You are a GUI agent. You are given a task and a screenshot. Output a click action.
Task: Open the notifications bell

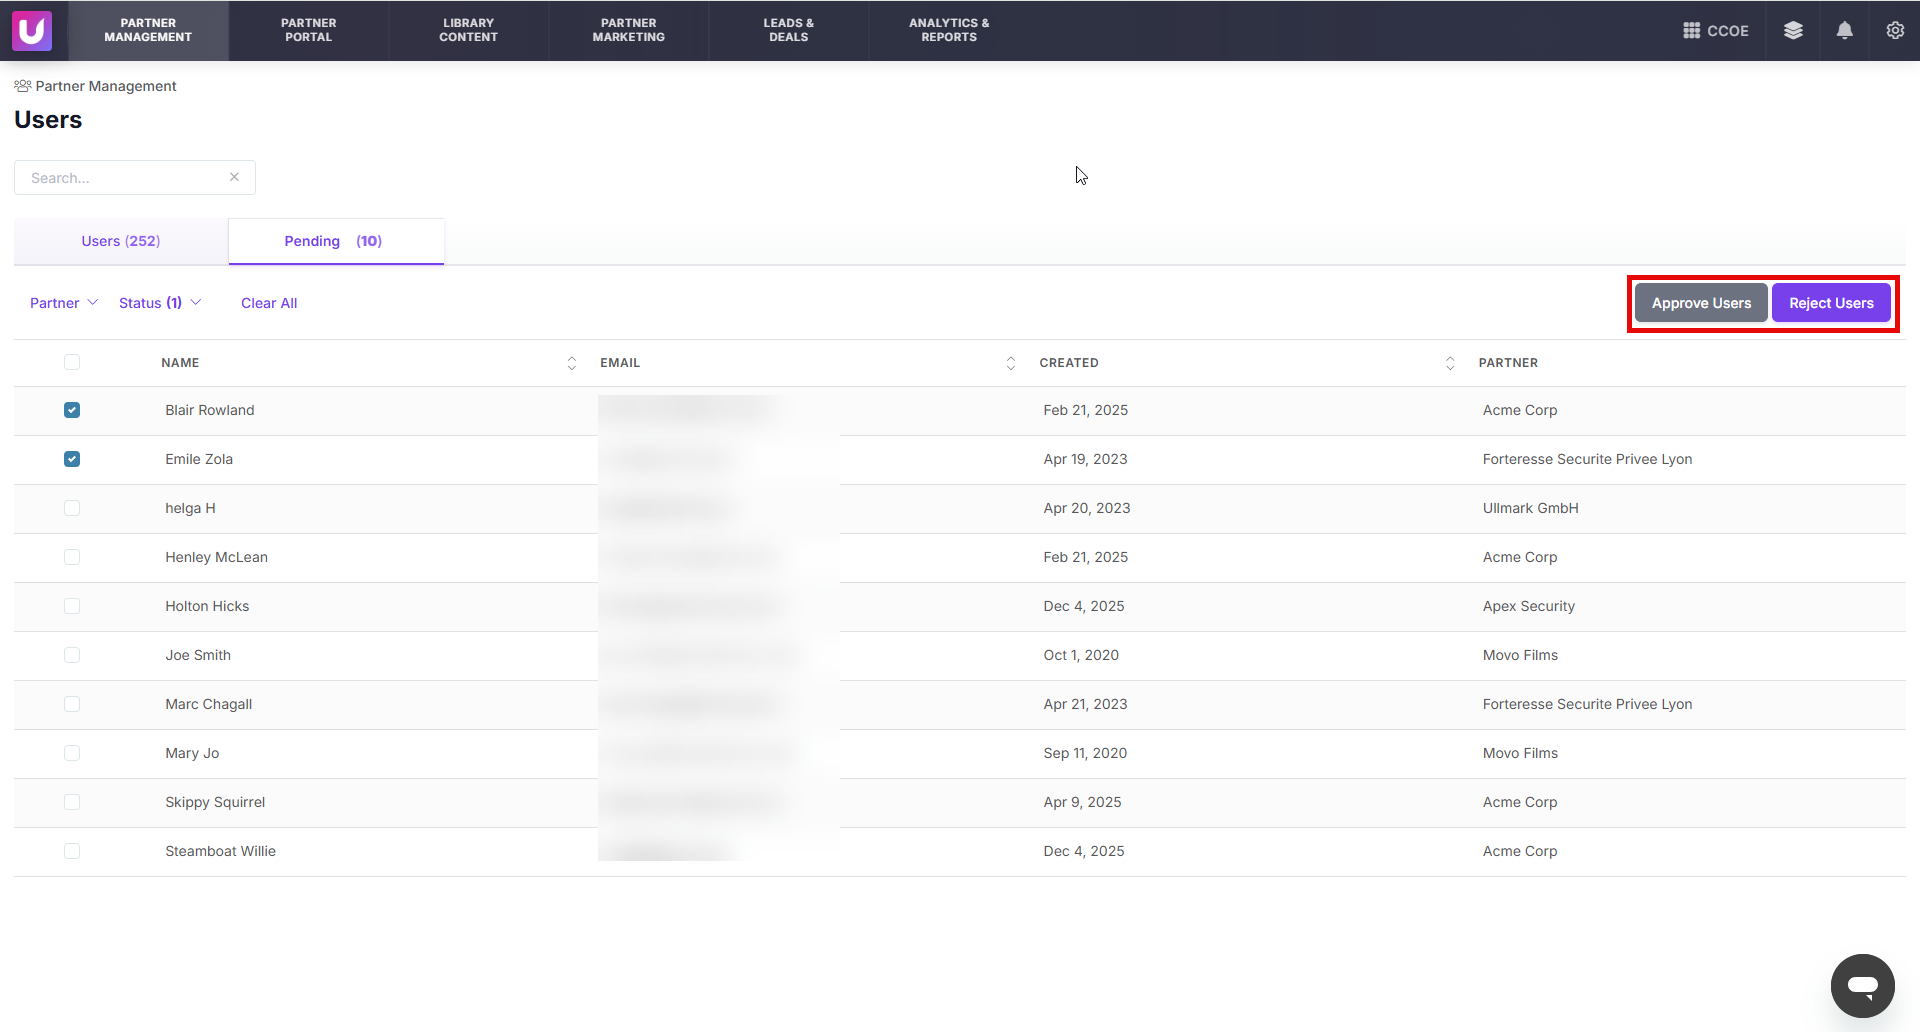pyautogui.click(x=1845, y=31)
